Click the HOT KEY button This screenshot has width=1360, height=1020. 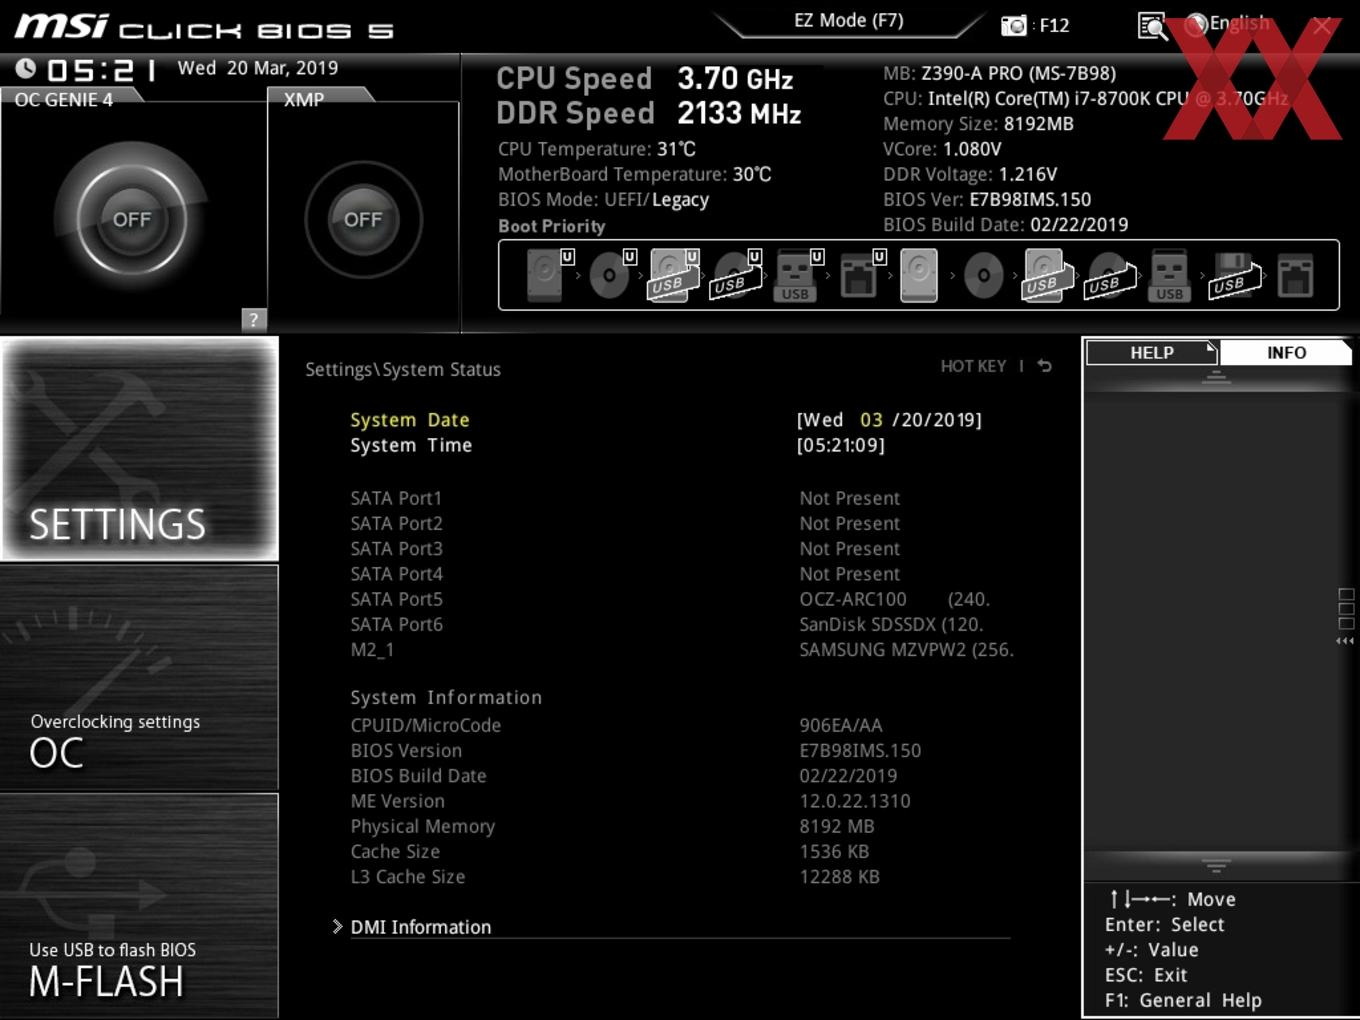(973, 366)
